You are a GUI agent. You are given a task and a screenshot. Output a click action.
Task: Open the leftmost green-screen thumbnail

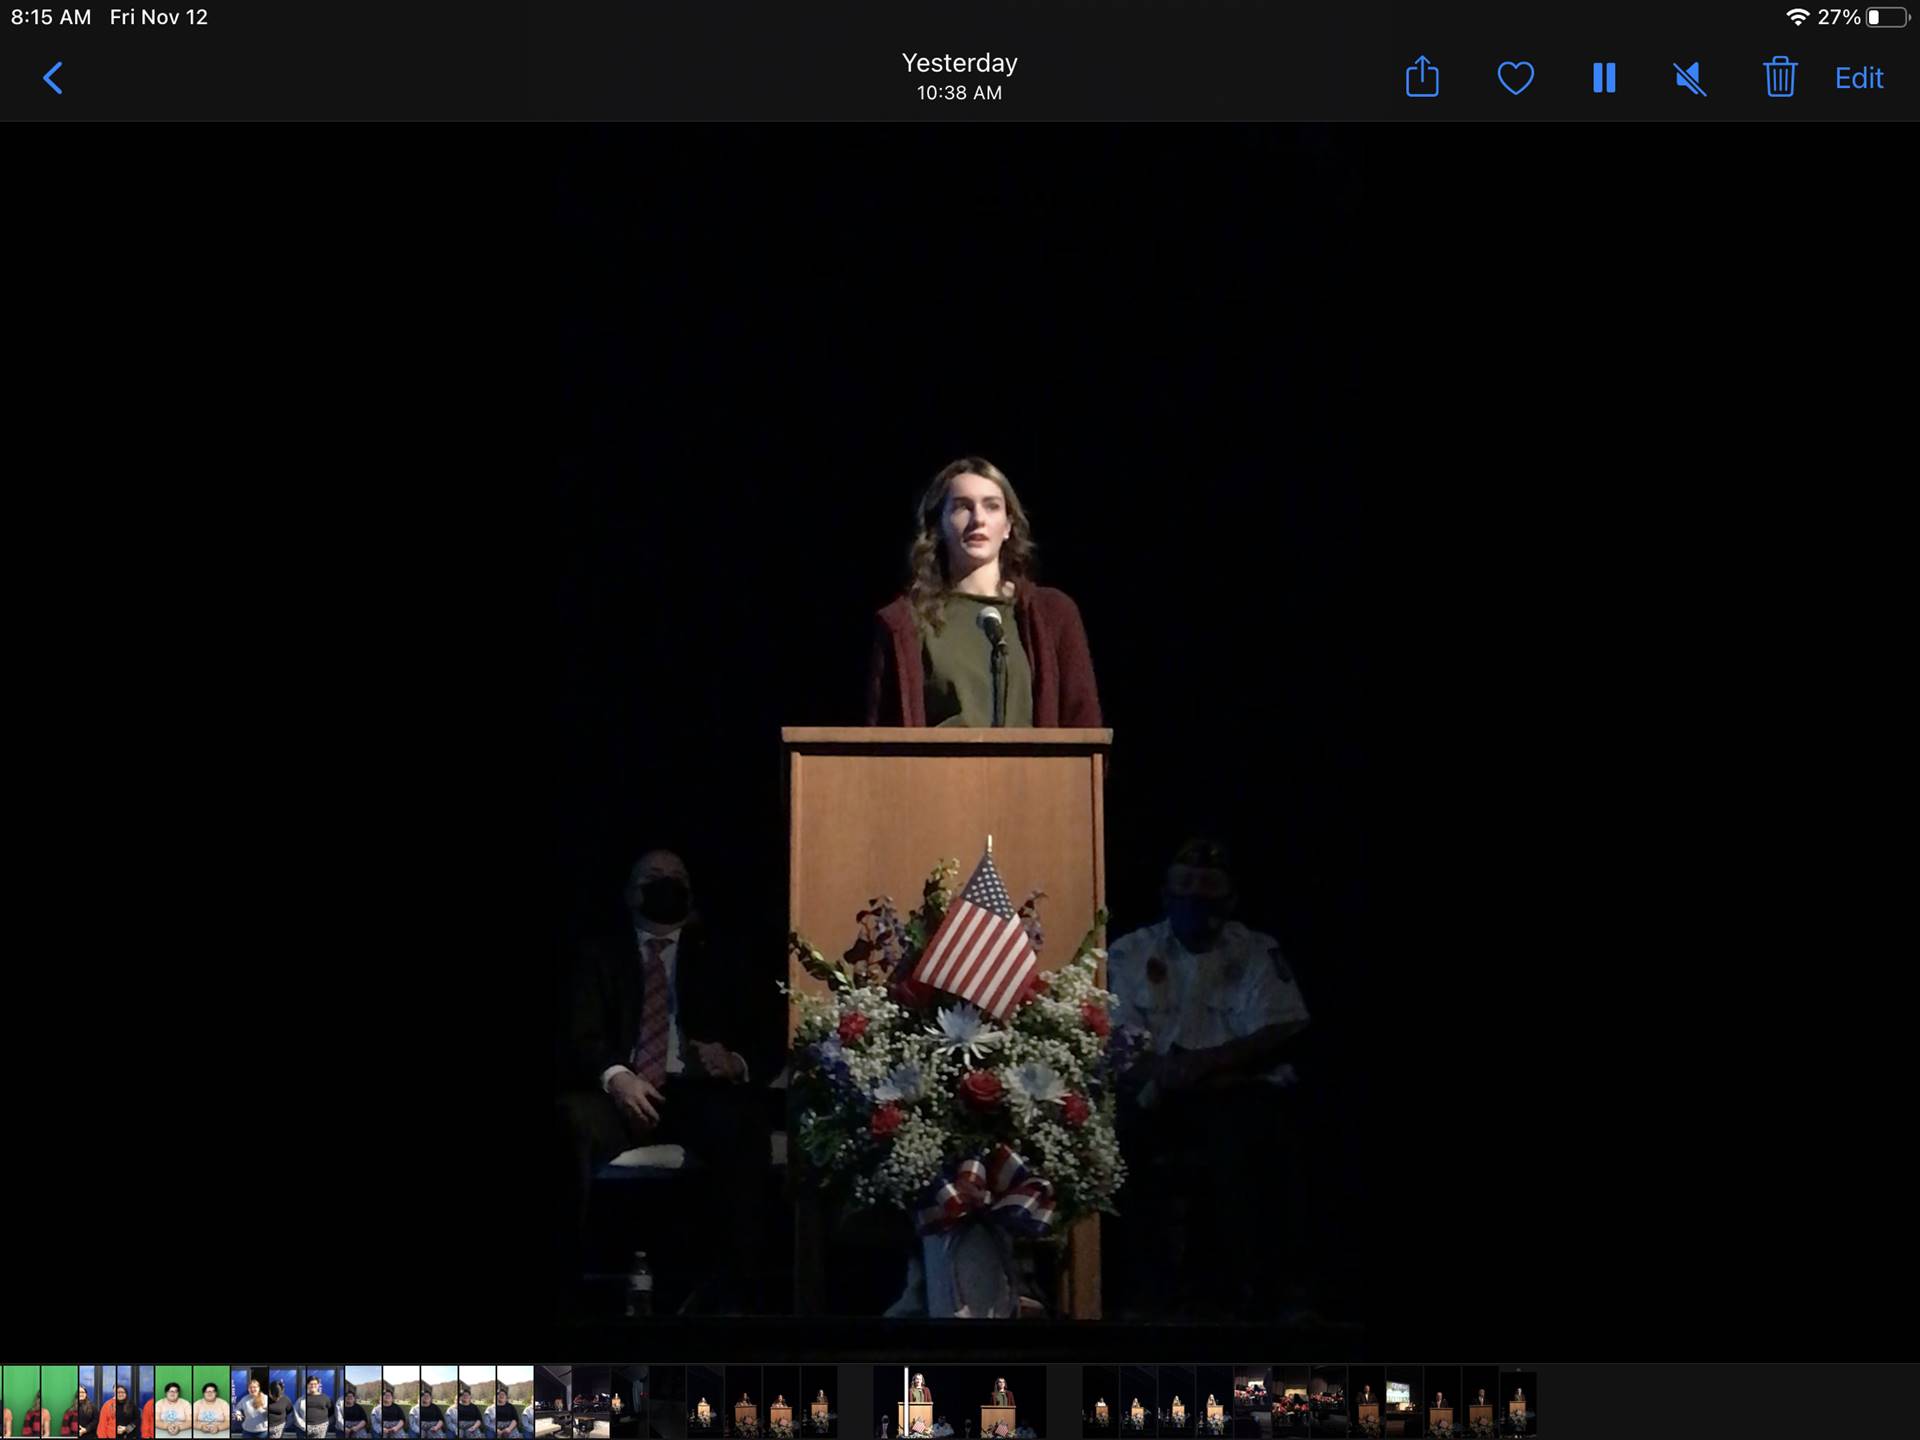pos(20,1402)
